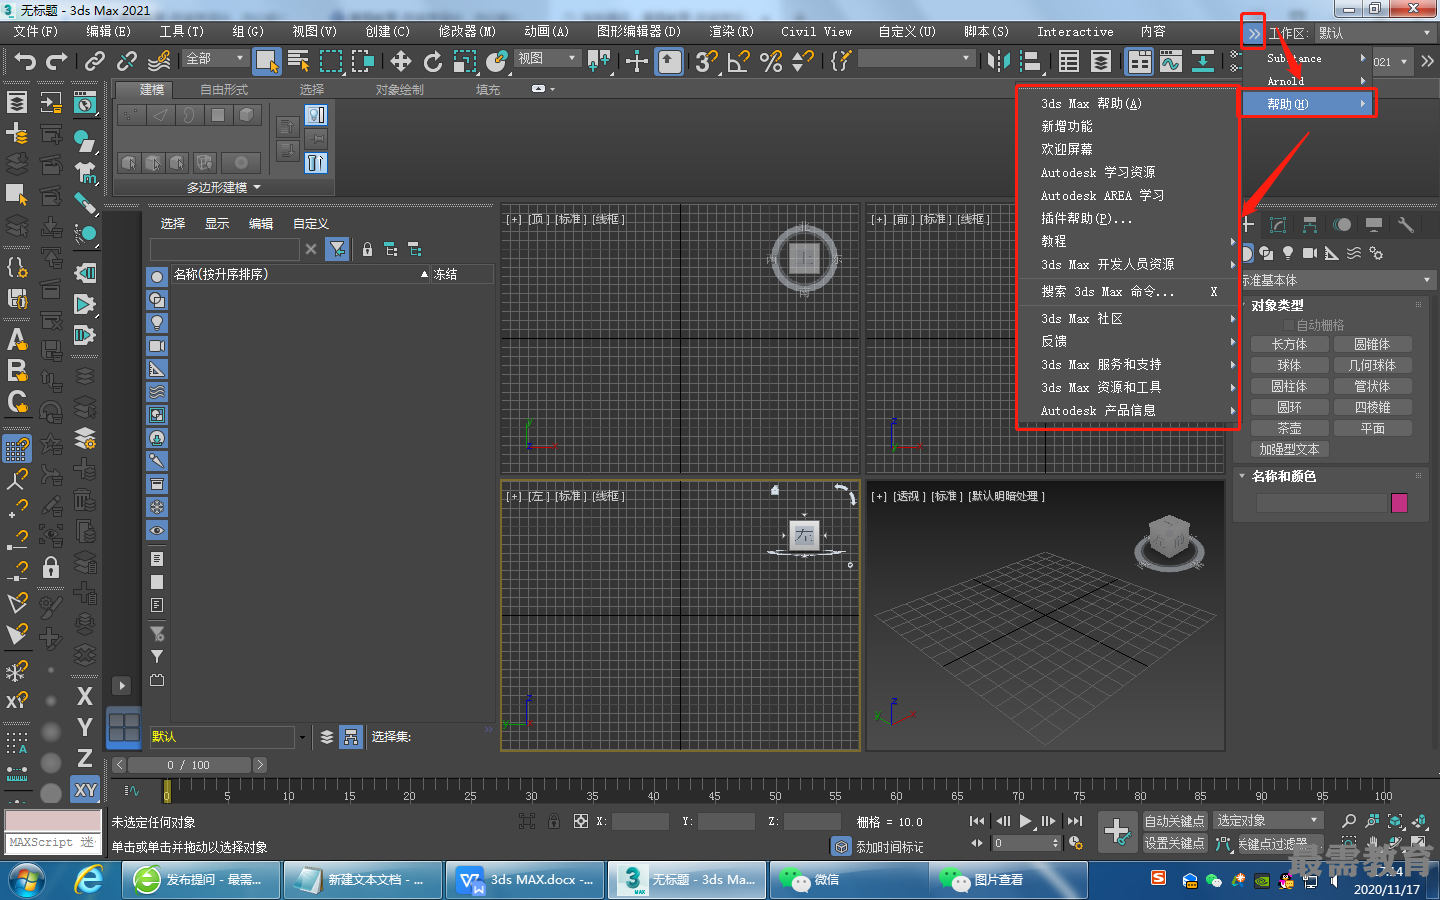The width and height of the screenshot is (1440, 900).
Task: Open Internet Explorer from the taskbar
Action: click(x=89, y=880)
